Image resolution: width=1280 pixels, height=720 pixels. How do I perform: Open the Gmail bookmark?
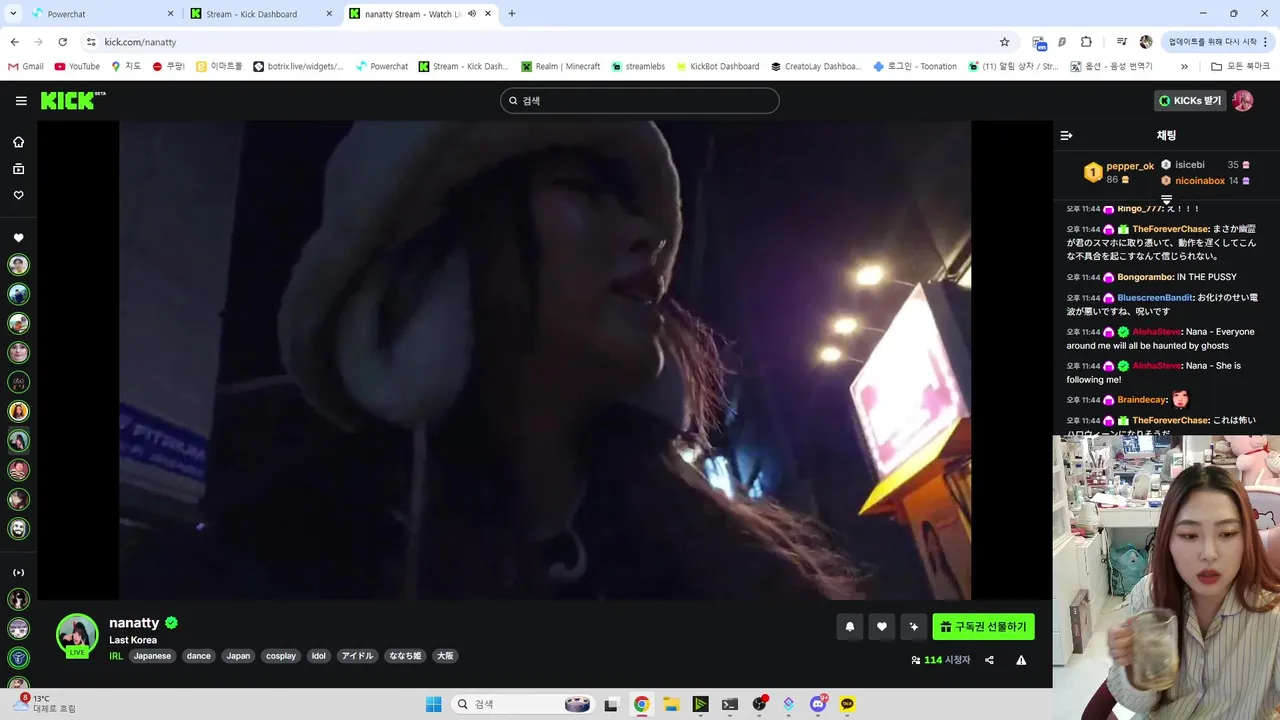click(x=25, y=67)
